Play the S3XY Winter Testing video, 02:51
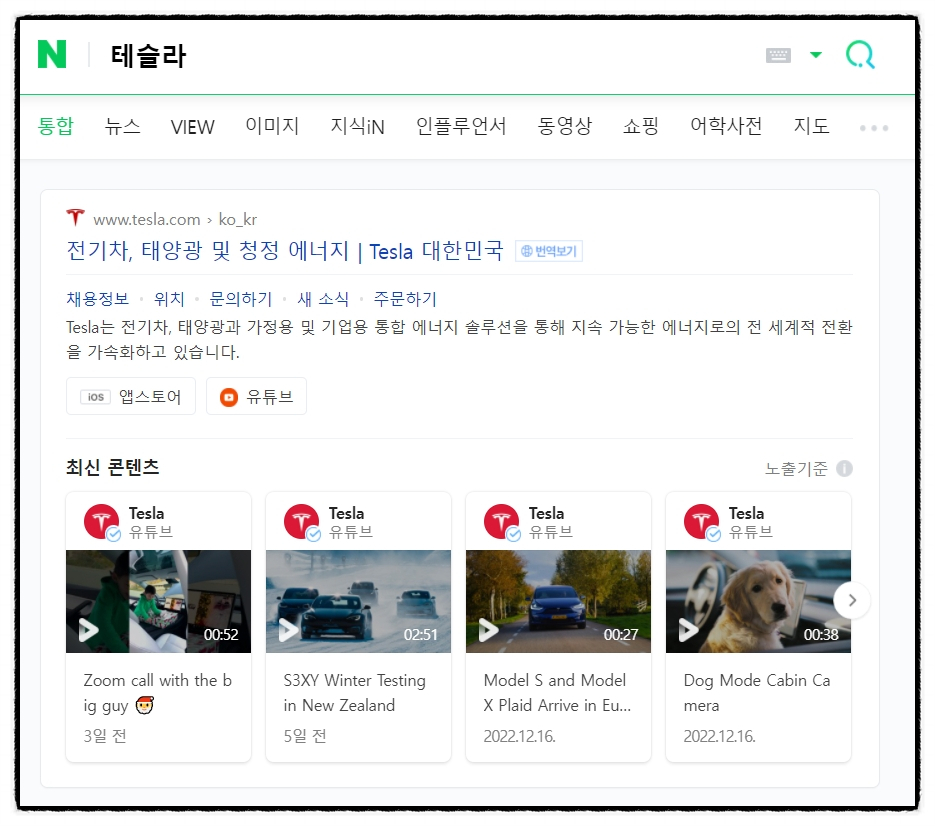Screen dimensions: 935x826 pyautogui.click(x=289, y=630)
